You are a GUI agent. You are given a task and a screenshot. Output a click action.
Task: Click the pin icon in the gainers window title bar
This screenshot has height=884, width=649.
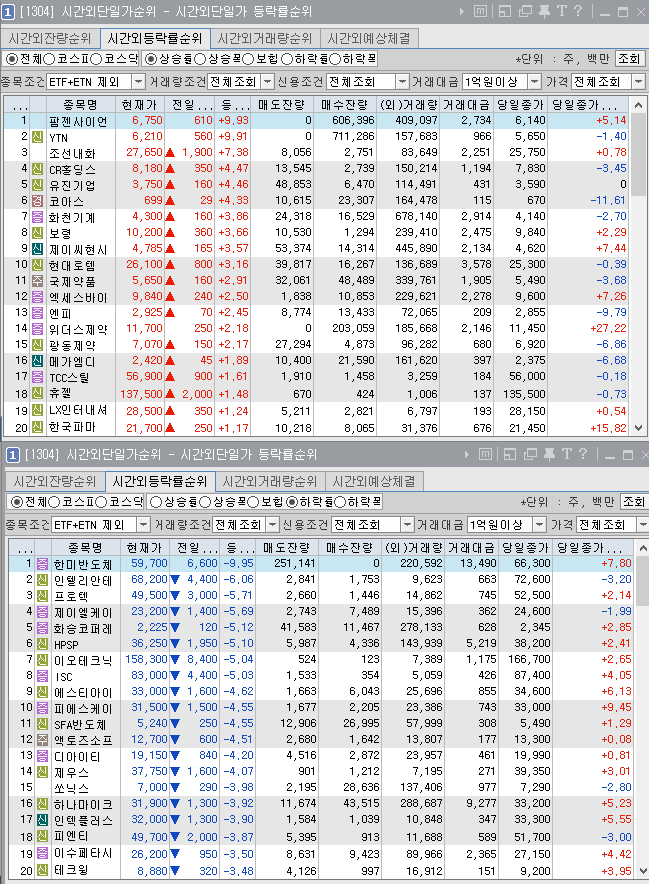coord(544,11)
